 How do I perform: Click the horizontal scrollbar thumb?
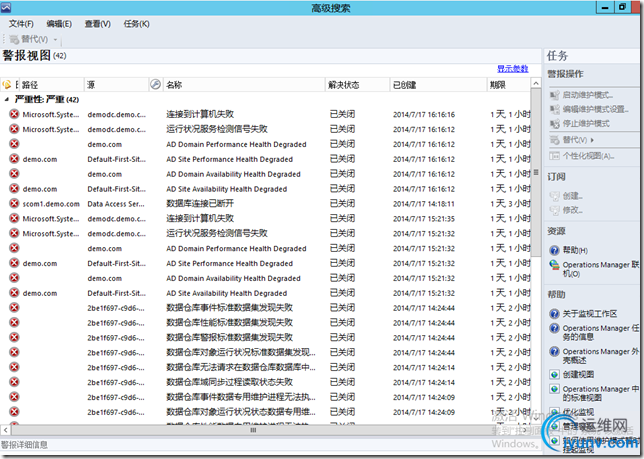coord(253,430)
